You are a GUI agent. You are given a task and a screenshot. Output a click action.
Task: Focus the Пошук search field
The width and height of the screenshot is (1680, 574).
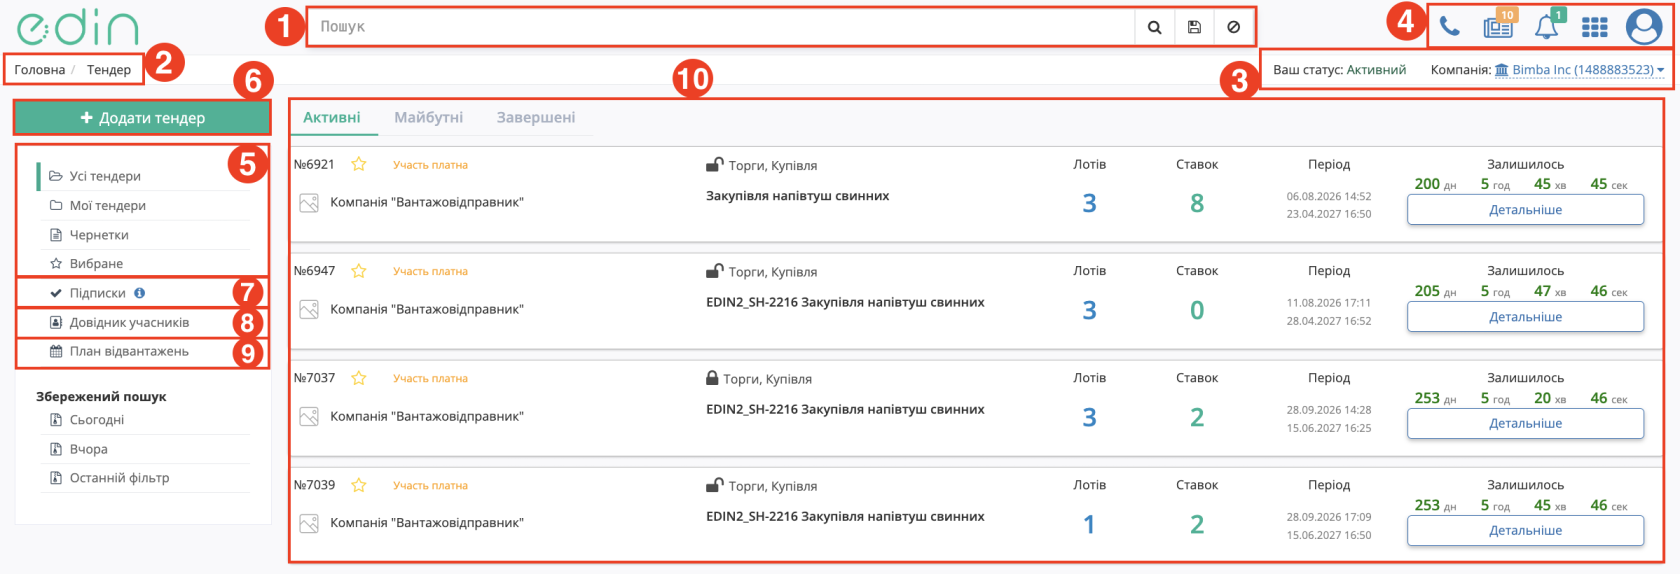click(x=721, y=27)
